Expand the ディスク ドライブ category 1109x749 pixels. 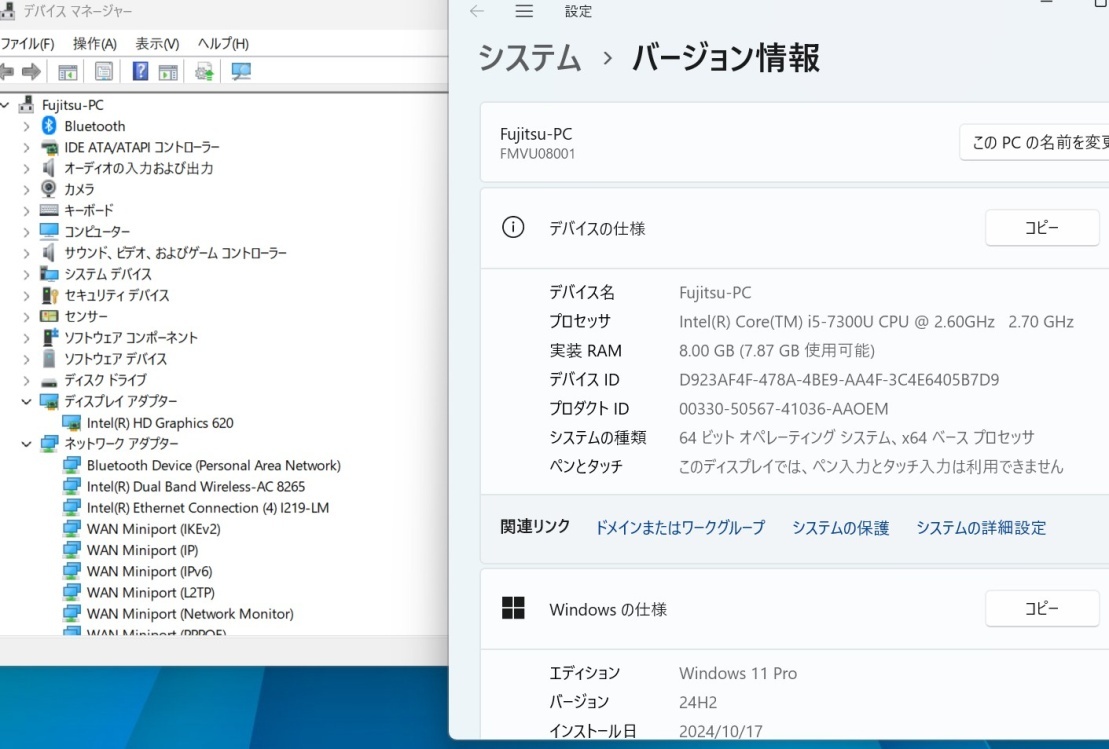[x=26, y=381]
